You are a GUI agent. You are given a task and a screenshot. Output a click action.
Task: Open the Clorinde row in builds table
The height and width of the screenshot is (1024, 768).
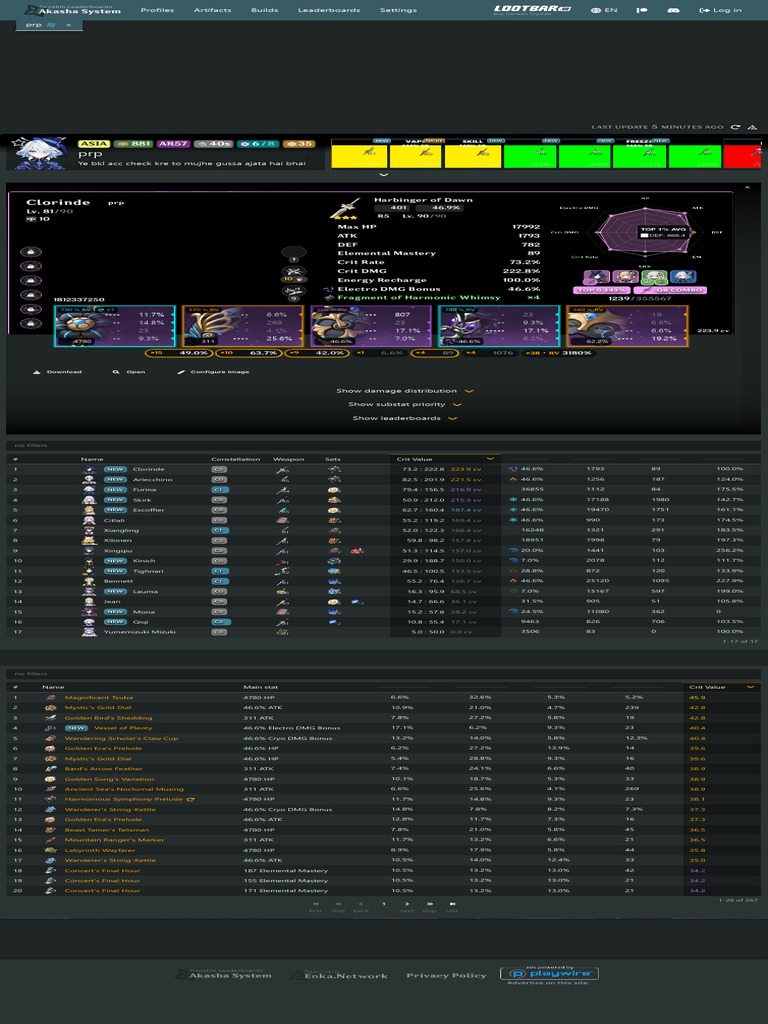point(383,469)
